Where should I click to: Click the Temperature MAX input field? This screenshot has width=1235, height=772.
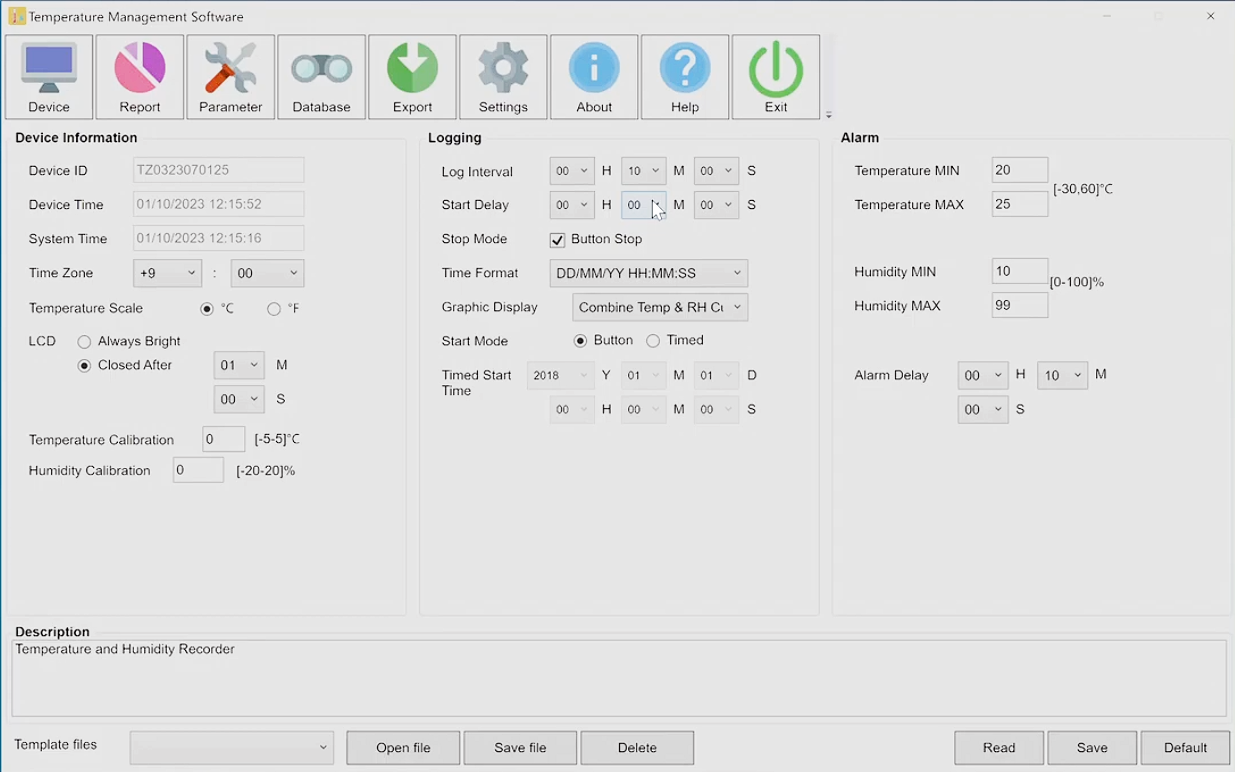tap(1019, 204)
